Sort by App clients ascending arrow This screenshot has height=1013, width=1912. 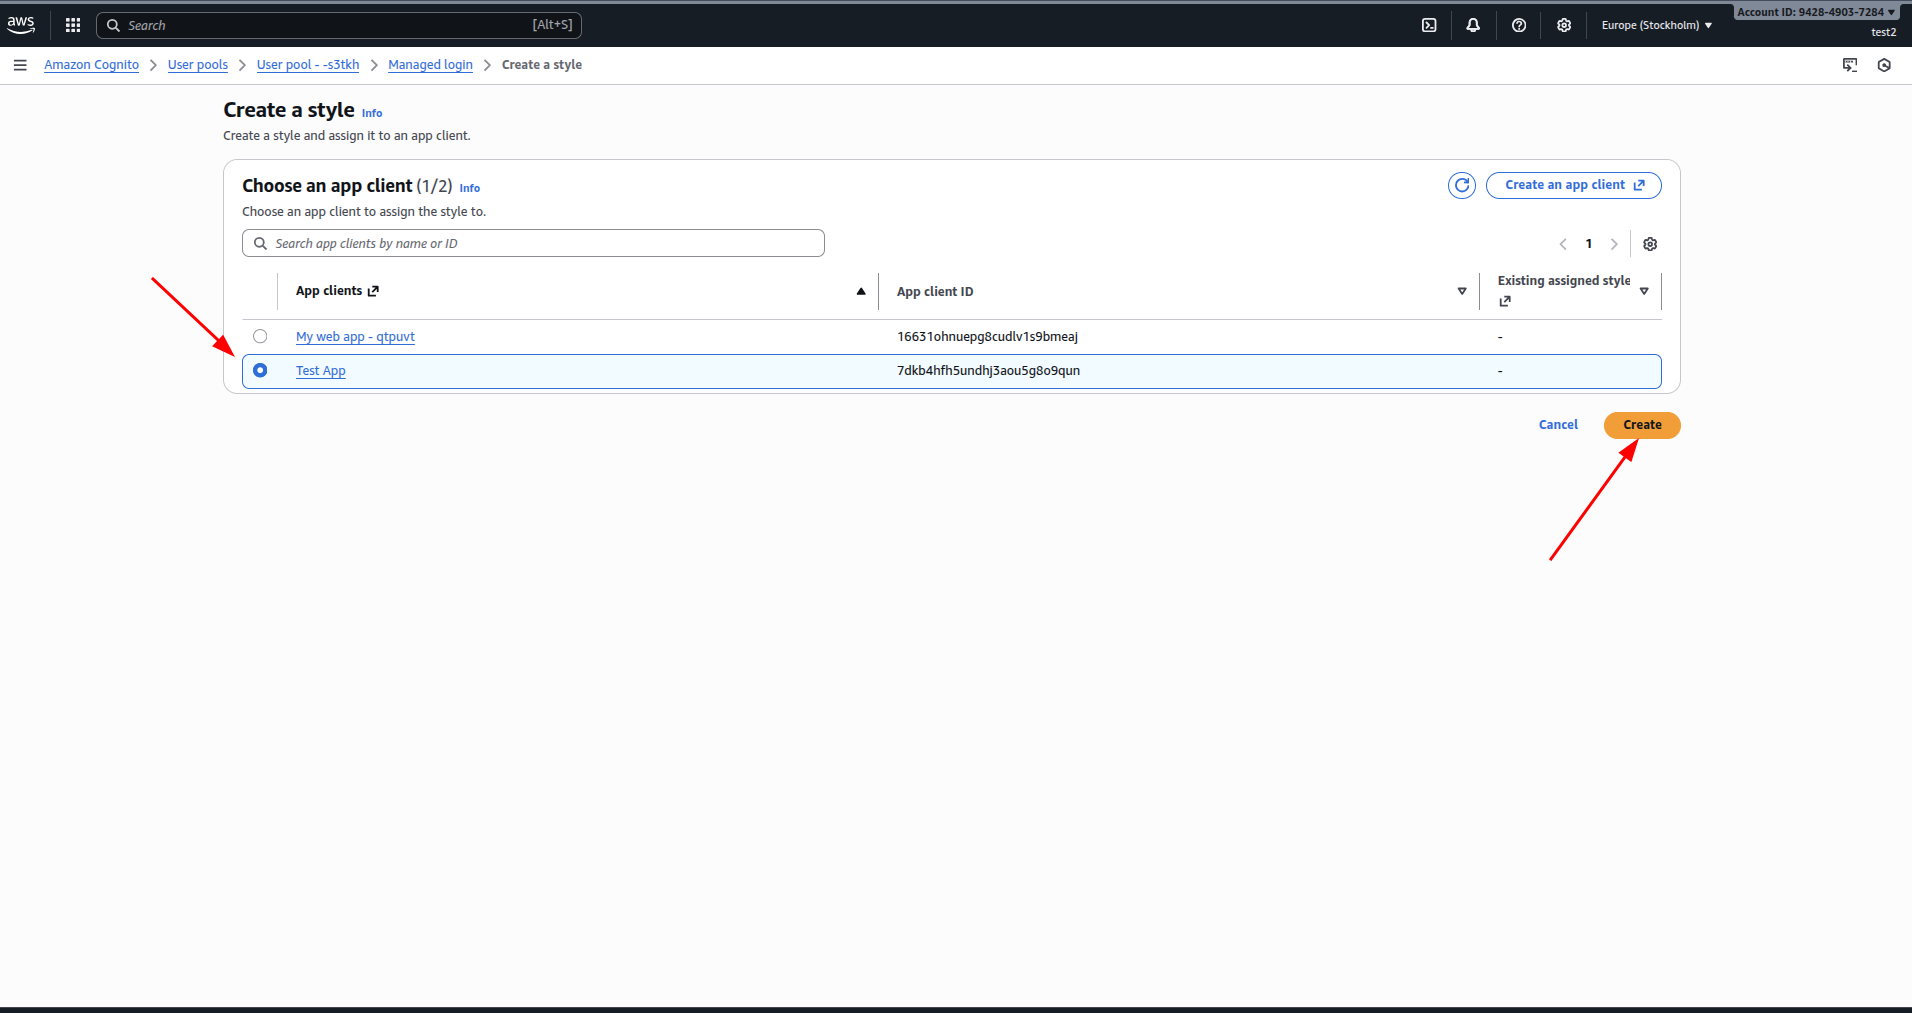pyautogui.click(x=861, y=291)
